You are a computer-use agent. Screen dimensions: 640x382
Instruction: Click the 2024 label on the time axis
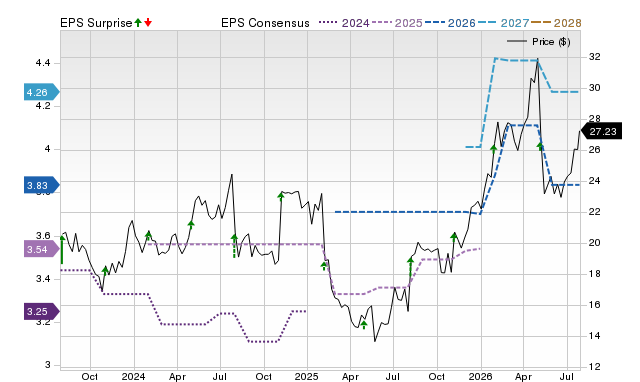coord(133,376)
